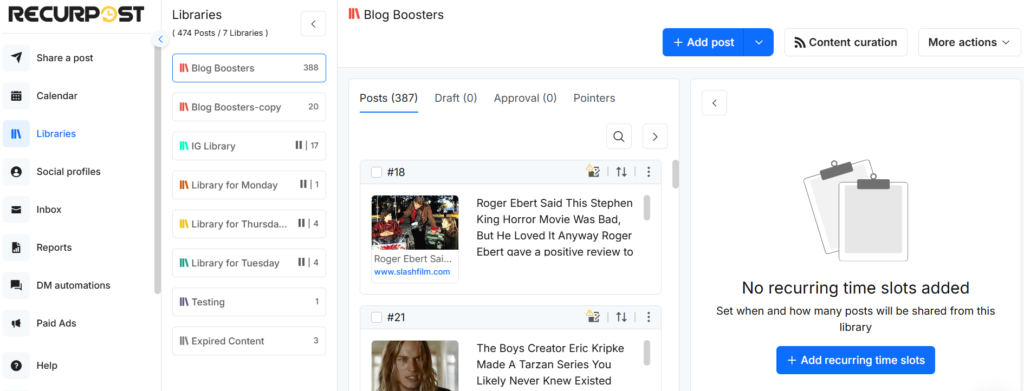
Task: Click the Inbox envelope icon
Action: (16, 210)
